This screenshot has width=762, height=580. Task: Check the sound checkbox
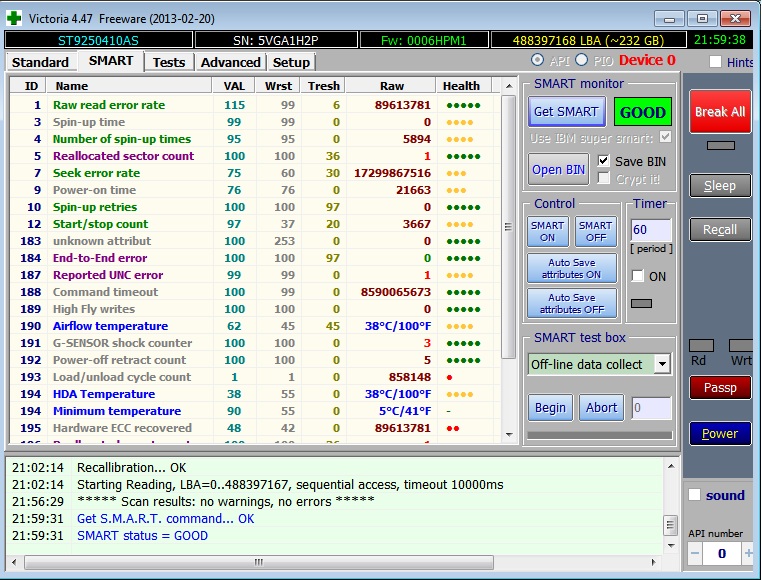[694, 495]
